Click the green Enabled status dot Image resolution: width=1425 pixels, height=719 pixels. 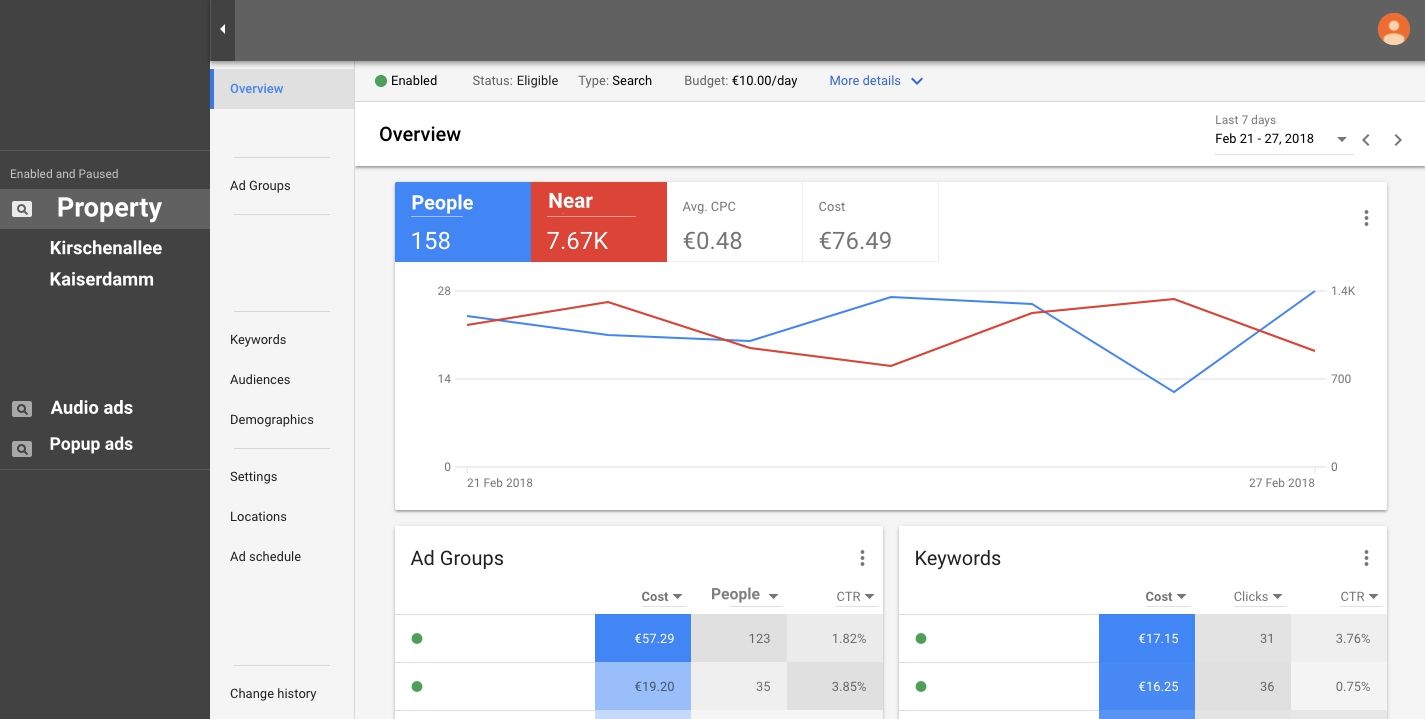pos(381,81)
